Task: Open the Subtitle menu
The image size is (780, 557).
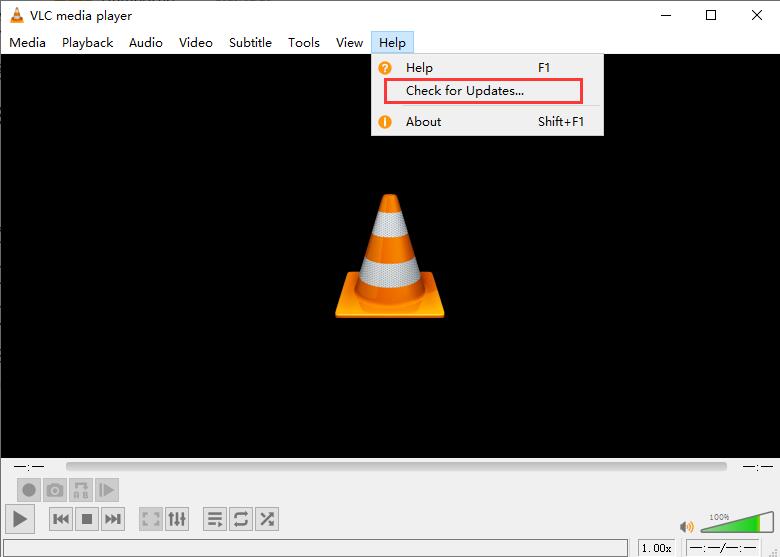Action: pyautogui.click(x=250, y=43)
